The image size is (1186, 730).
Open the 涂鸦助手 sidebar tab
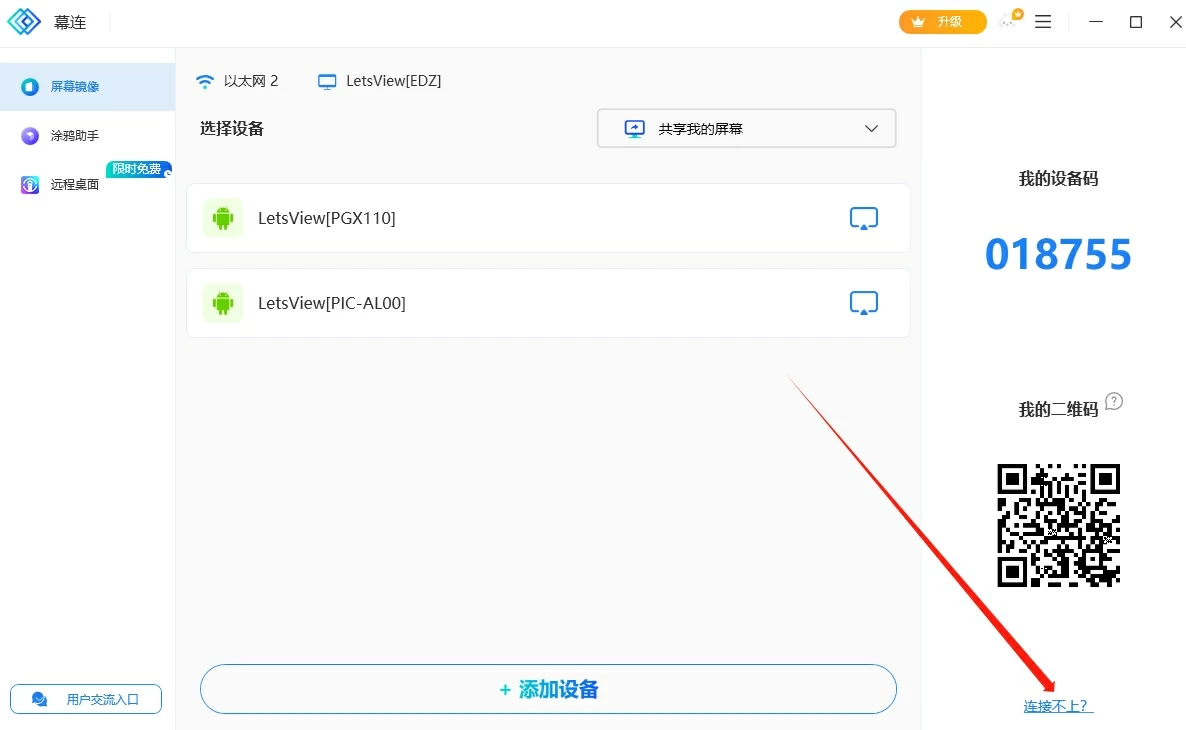click(87, 135)
